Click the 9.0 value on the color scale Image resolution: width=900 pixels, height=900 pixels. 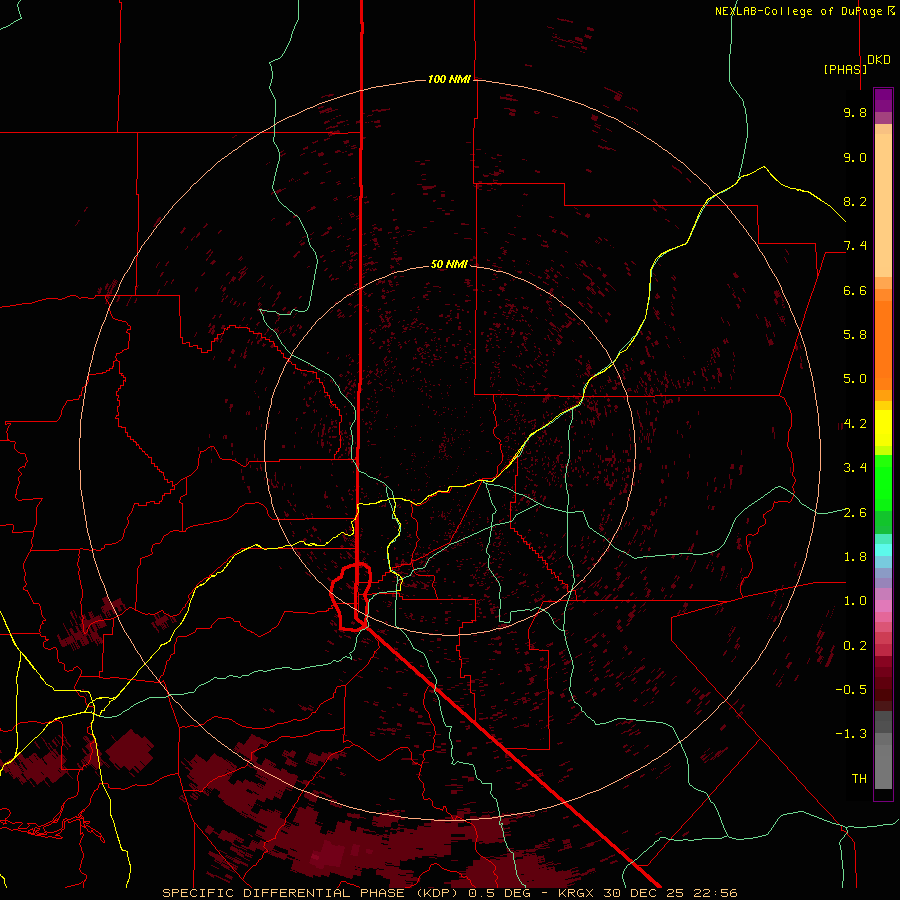pos(855,157)
